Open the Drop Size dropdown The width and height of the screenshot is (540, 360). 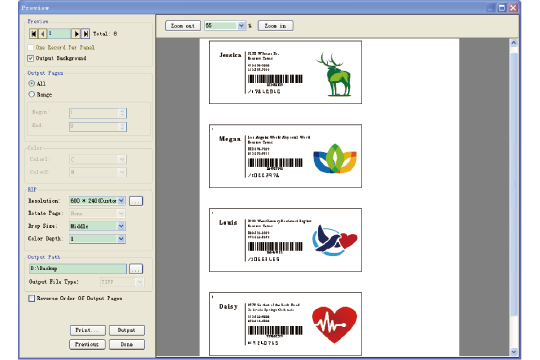click(x=121, y=226)
